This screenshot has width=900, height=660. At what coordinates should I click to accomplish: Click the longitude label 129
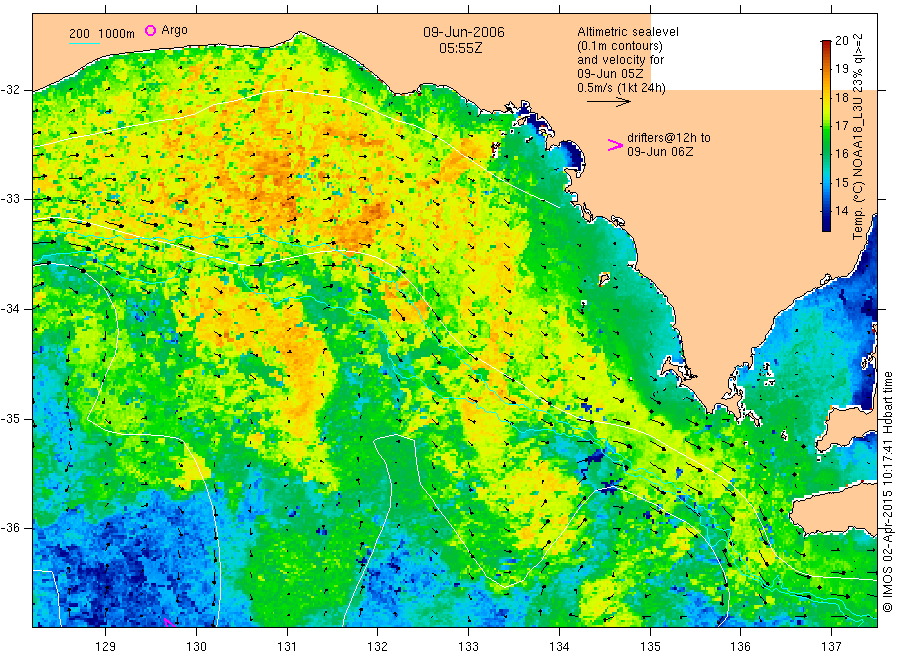106,647
